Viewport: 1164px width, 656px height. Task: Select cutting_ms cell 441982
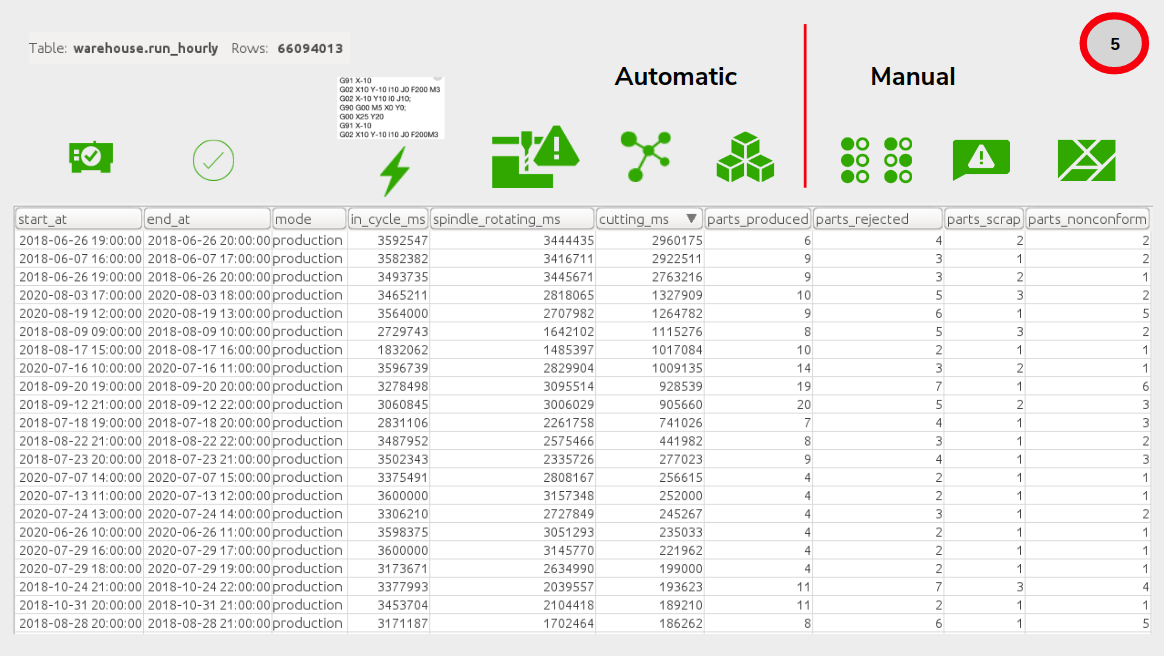point(650,441)
